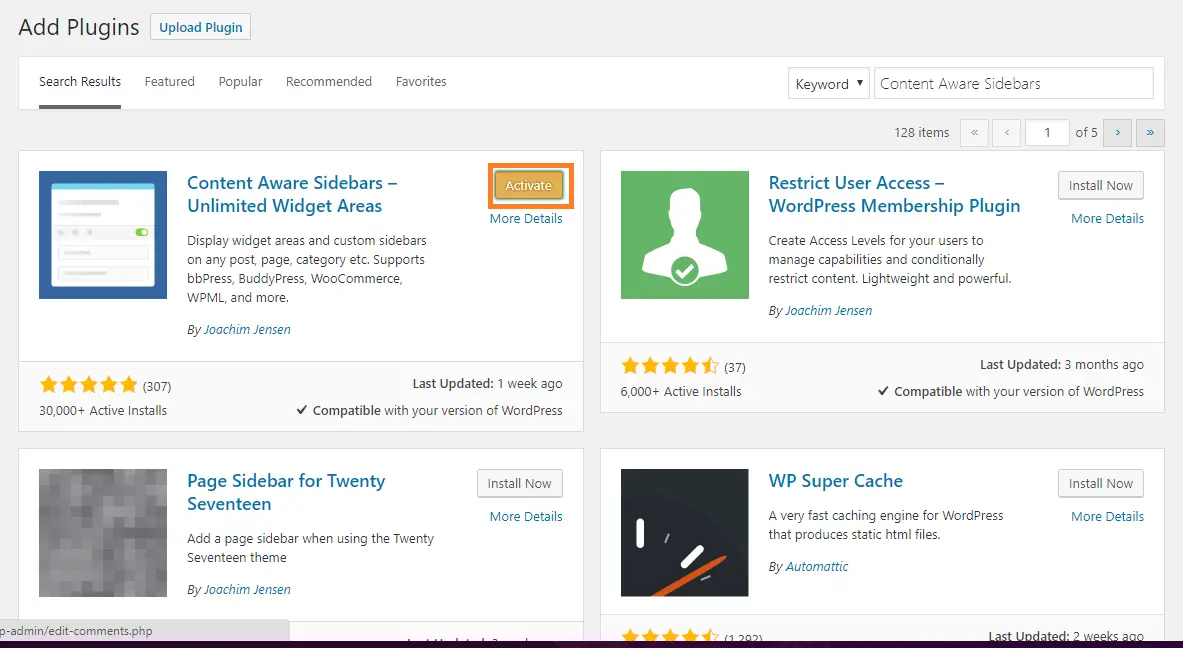
Task: Open Content Aware Sidebars plugin thumbnail
Action: (103, 235)
